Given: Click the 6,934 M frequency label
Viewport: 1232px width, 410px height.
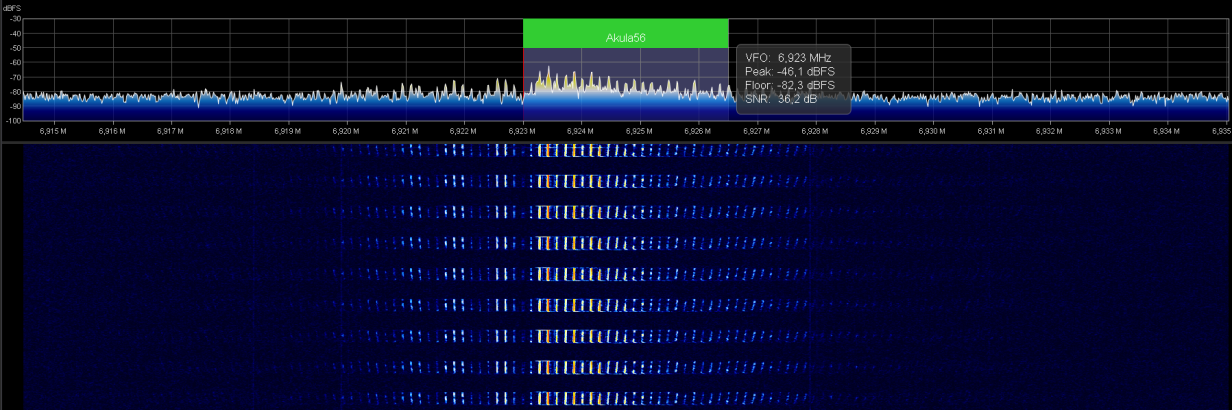Looking at the screenshot, I should pos(1167,131).
